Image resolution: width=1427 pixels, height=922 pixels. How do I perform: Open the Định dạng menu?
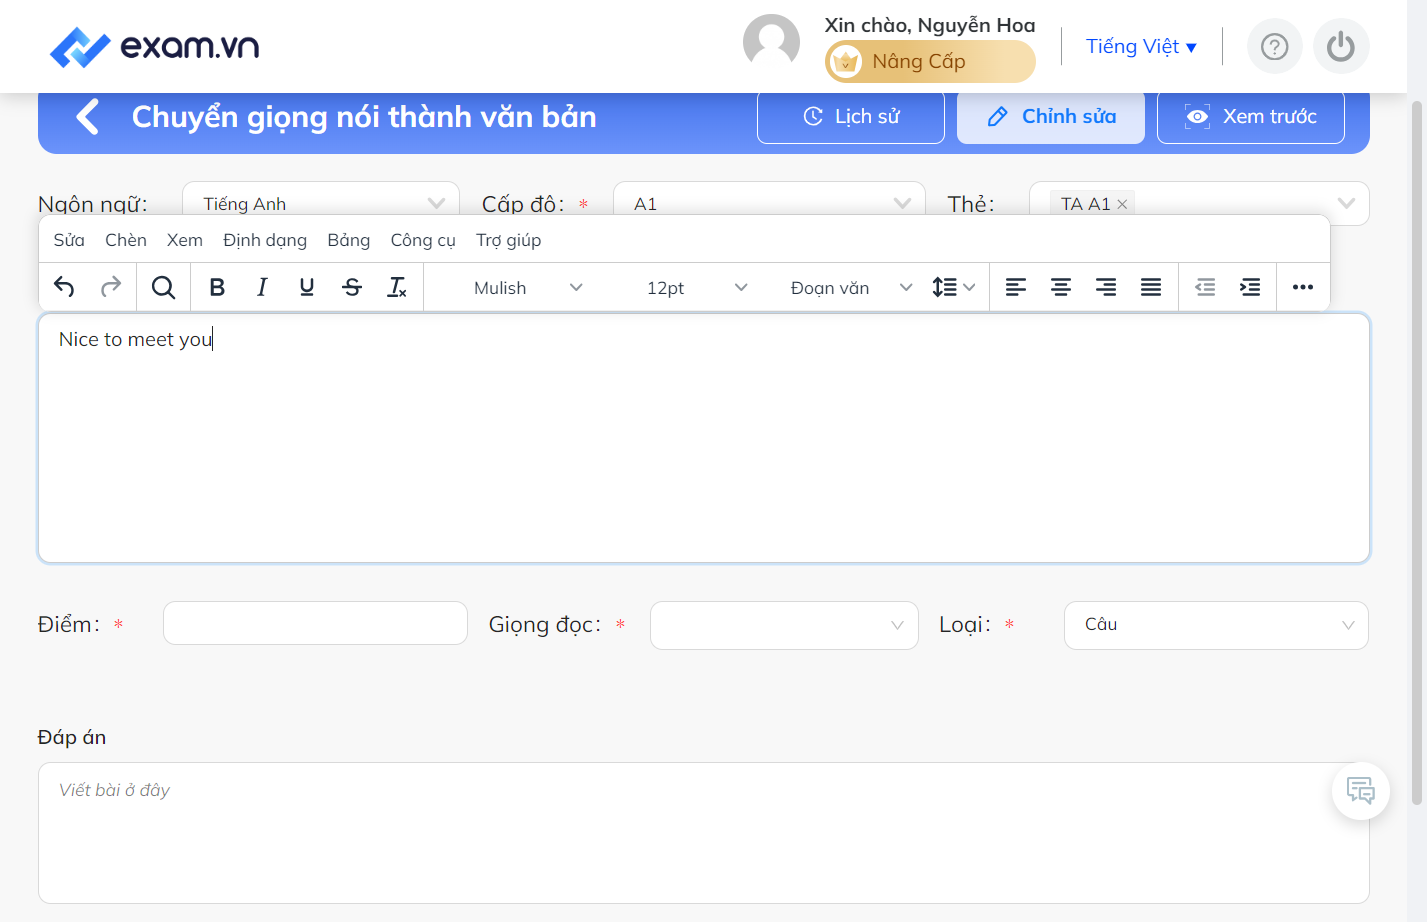[x=265, y=240]
